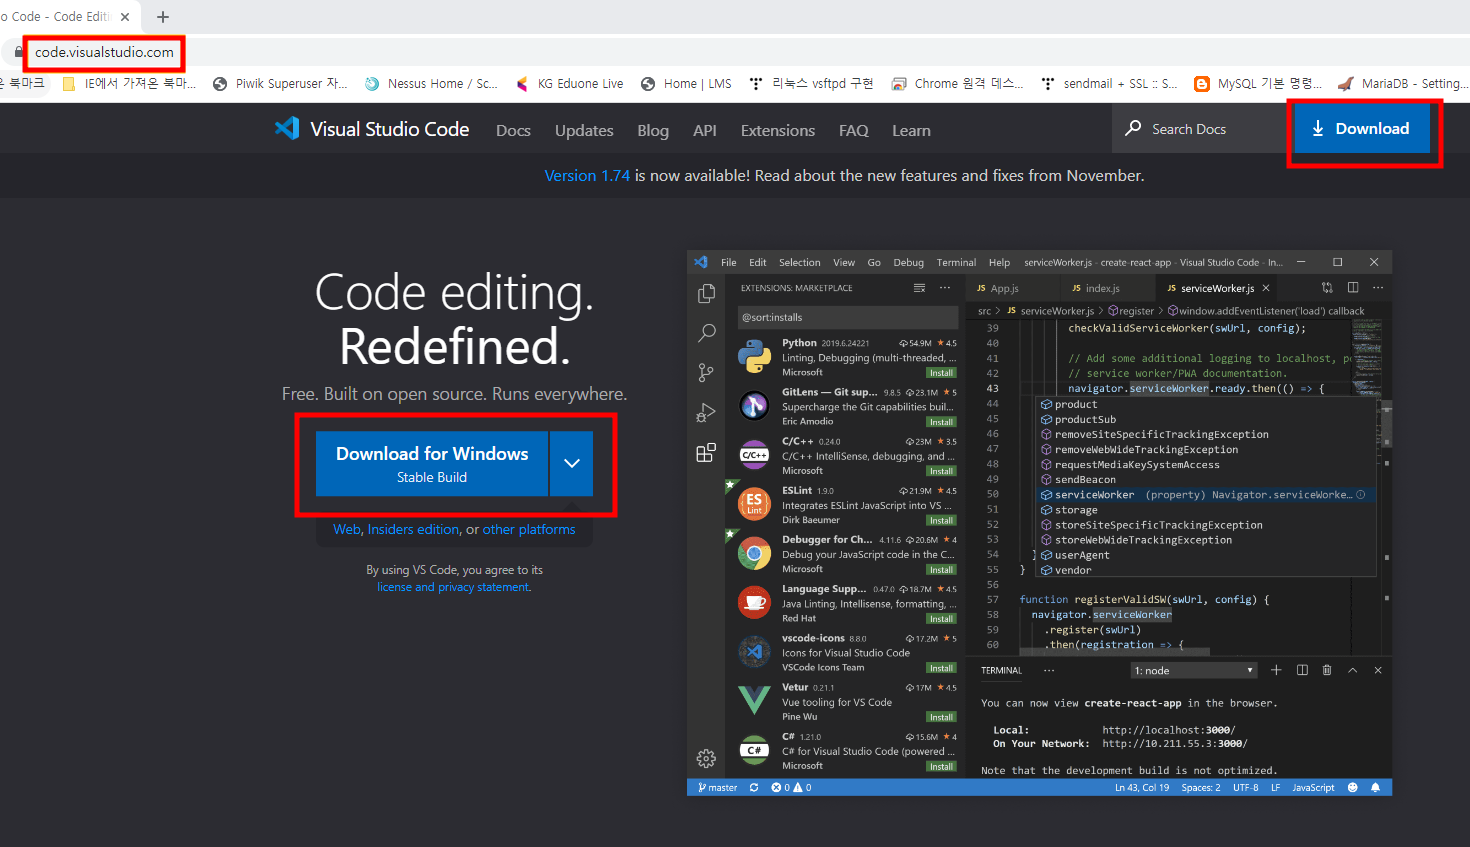This screenshot has height=847, width=1470.
Task: Open the Docs navigation item
Action: pyautogui.click(x=513, y=130)
